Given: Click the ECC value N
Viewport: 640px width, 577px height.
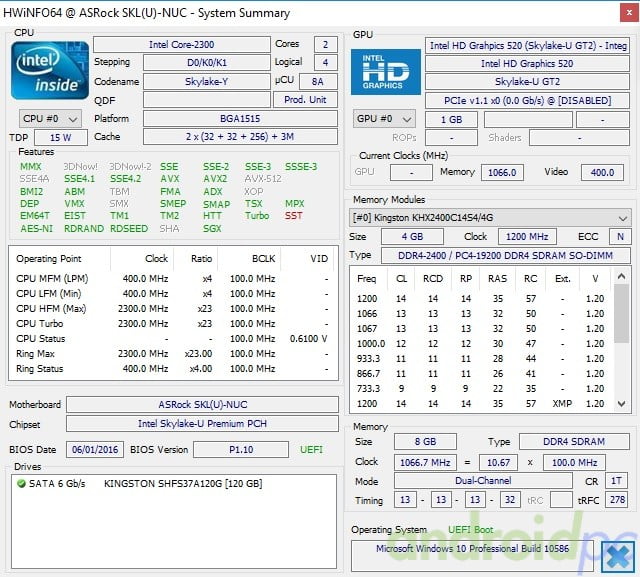Looking at the screenshot, I should [620, 237].
